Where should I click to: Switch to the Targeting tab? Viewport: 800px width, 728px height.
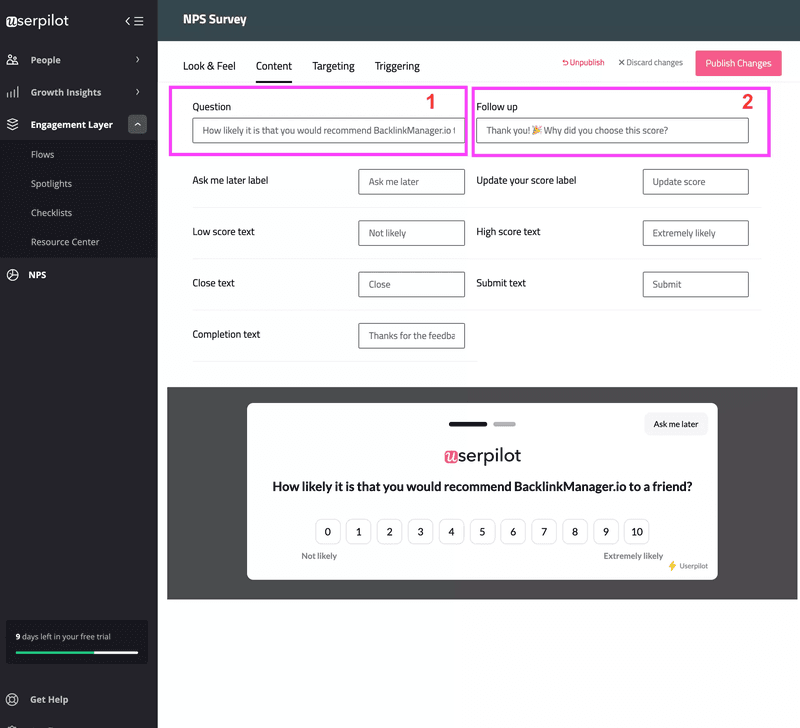pos(333,66)
